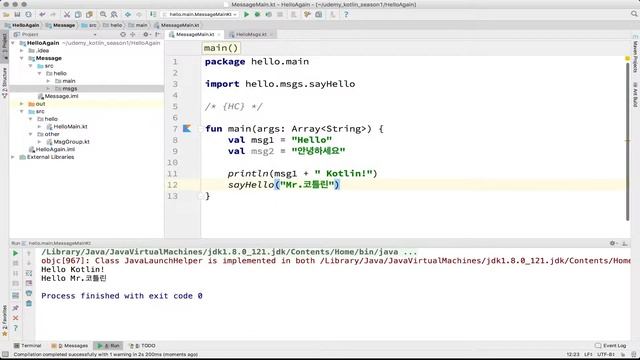Click the Paste icon in toolbar
This screenshot has height=360, width=640.
[x=89, y=14]
